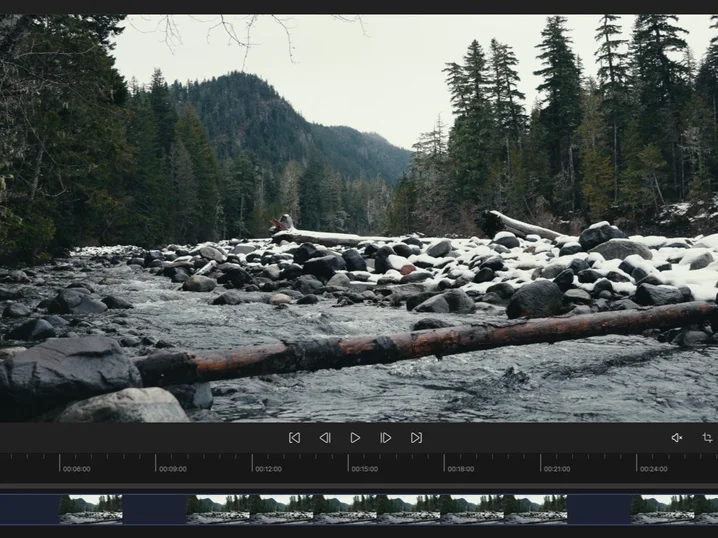The height and width of the screenshot is (538, 718).
Task: Set playhead at 00:21:00 mark
Action: click(557, 469)
